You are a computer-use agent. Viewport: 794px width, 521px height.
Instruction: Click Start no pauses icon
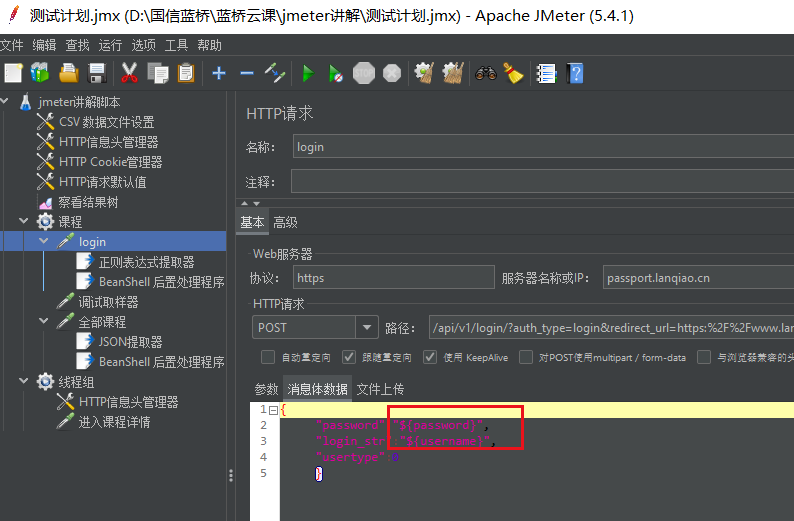click(x=335, y=73)
